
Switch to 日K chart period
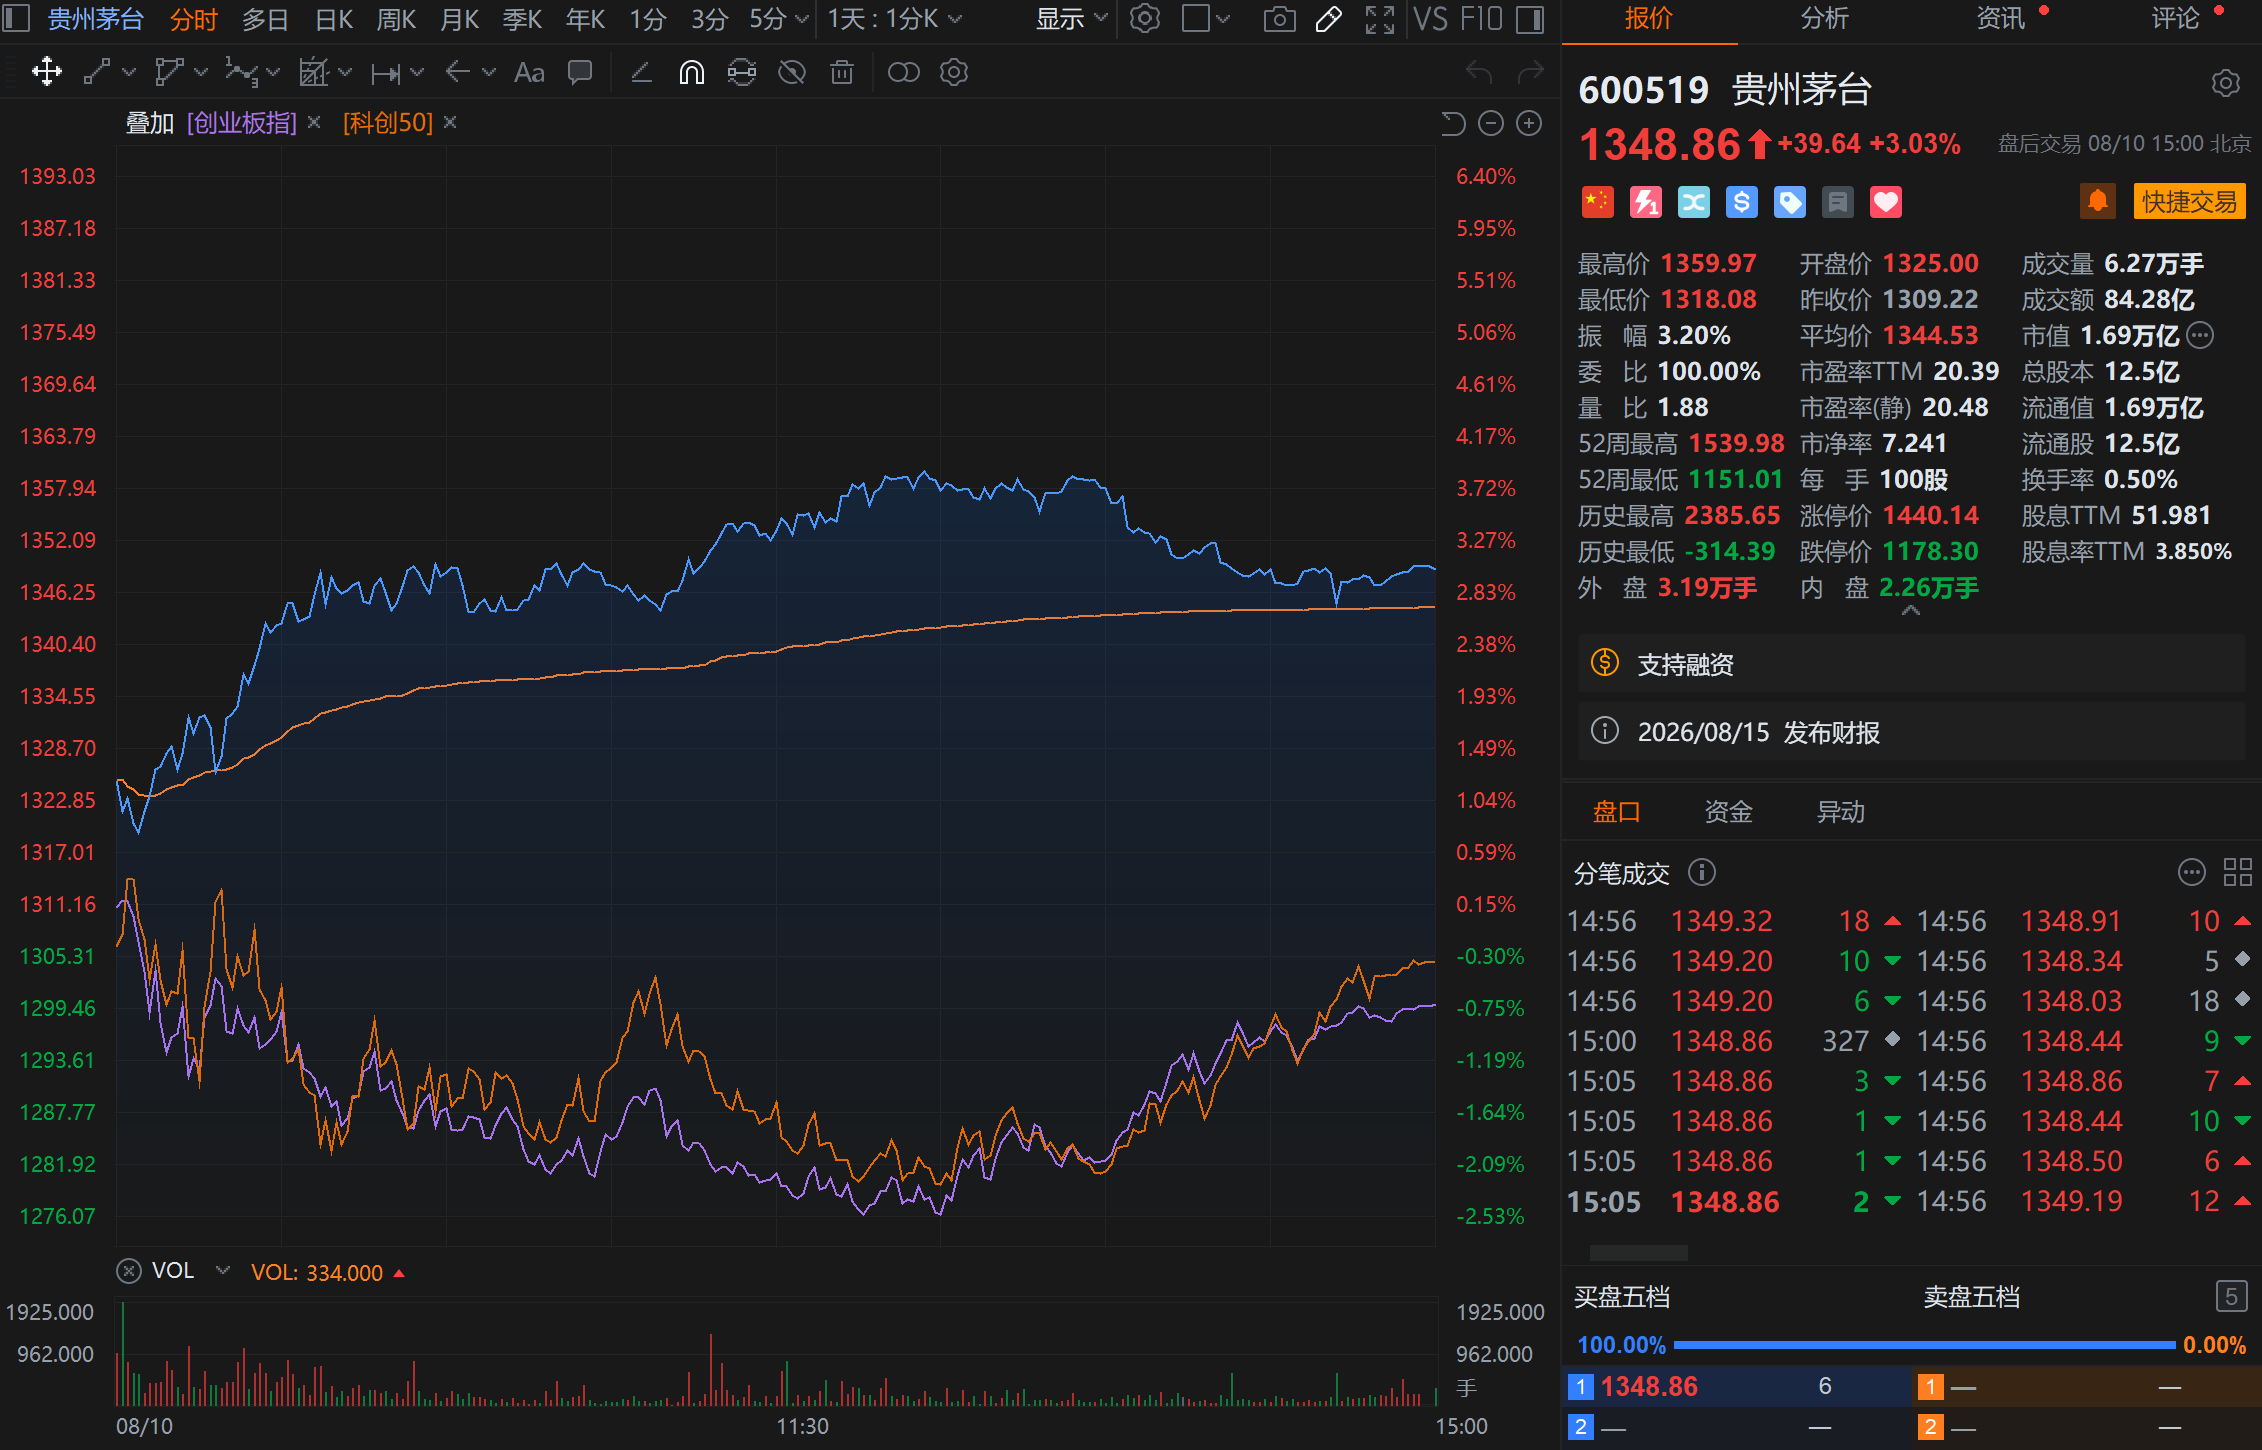(334, 19)
